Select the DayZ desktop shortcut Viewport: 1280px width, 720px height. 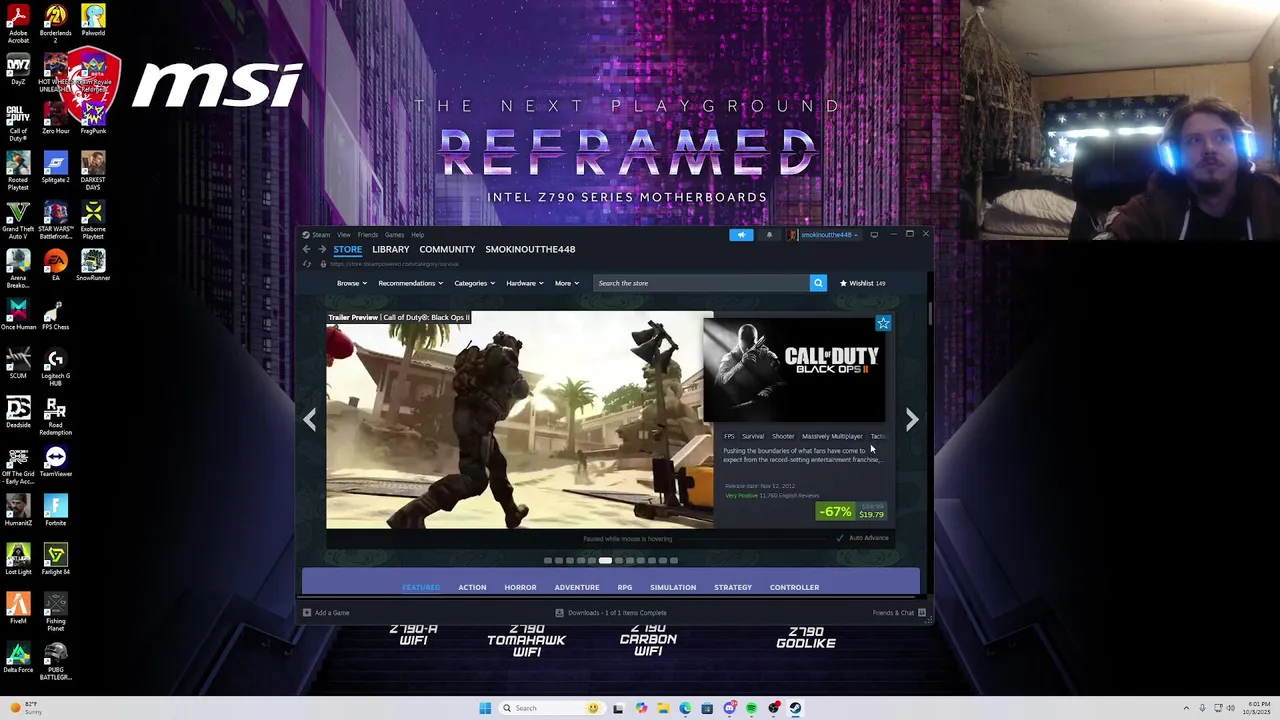pyautogui.click(x=18, y=69)
